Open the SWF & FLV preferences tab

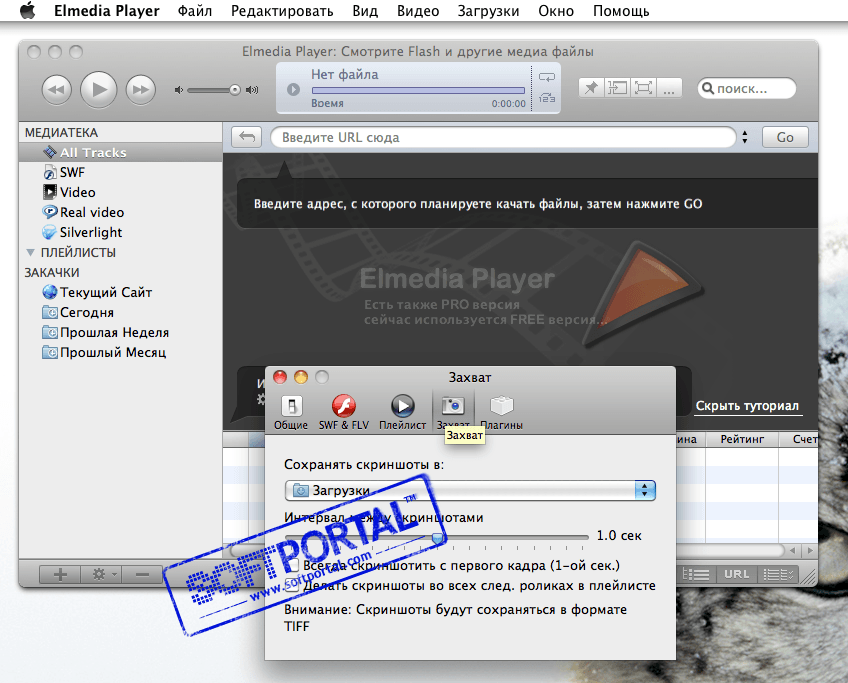pos(343,413)
